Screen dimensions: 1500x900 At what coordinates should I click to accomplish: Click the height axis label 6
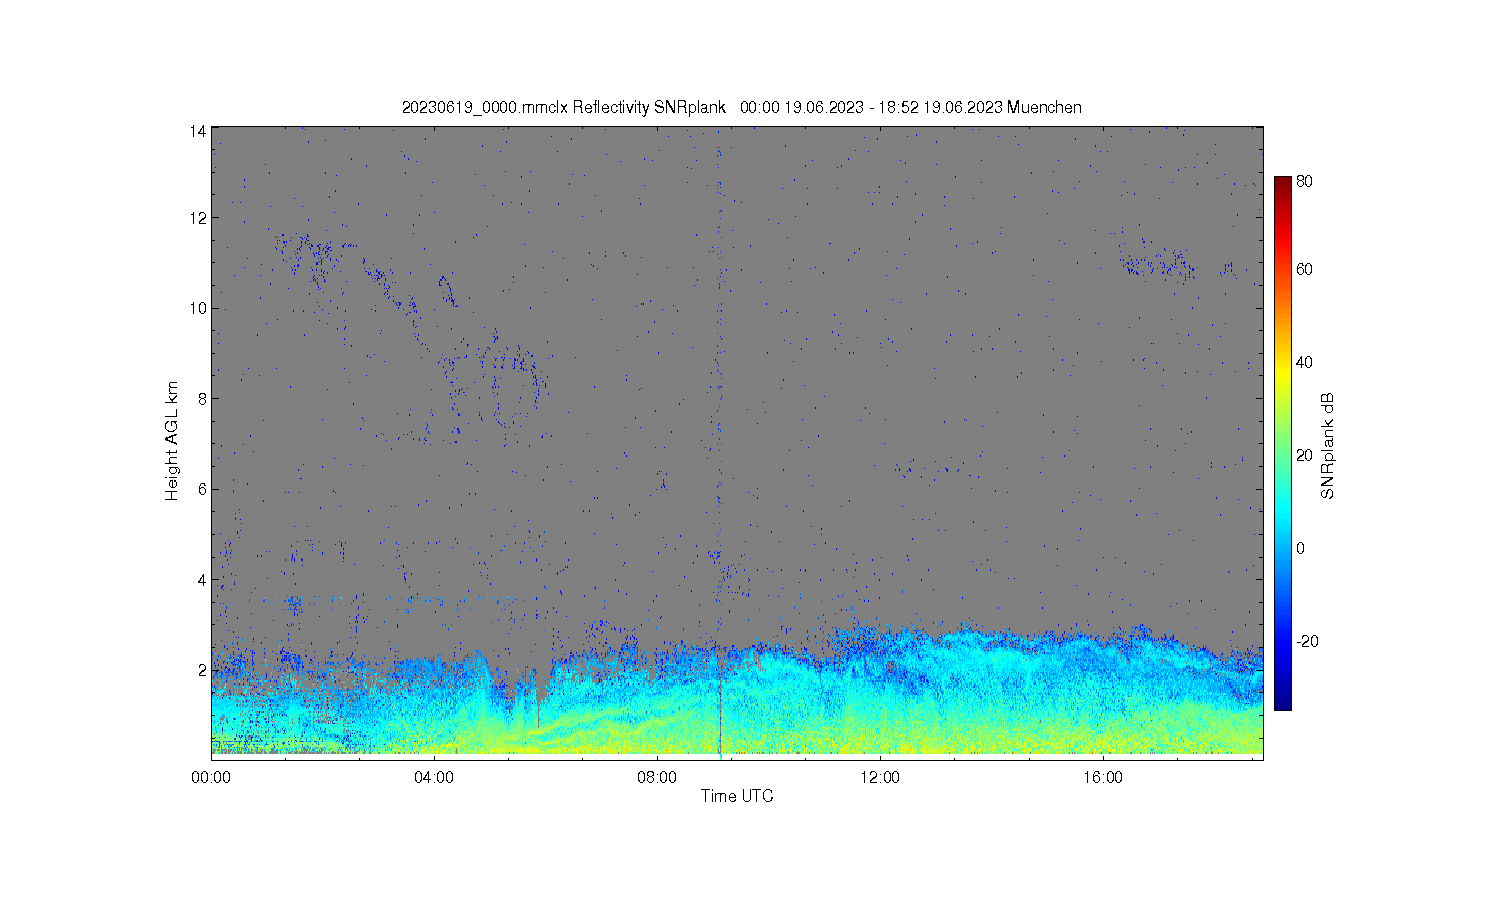pos(202,489)
